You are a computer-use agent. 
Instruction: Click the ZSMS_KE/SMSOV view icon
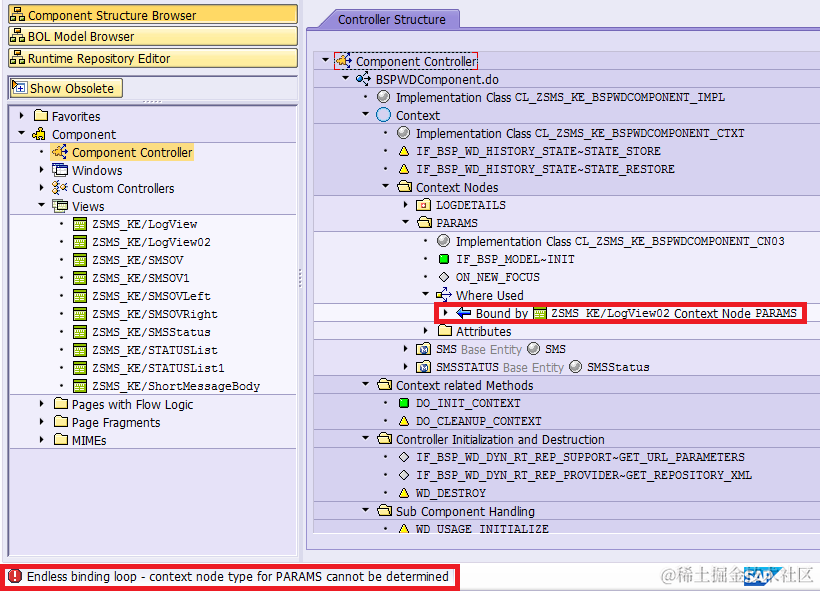tap(79, 260)
